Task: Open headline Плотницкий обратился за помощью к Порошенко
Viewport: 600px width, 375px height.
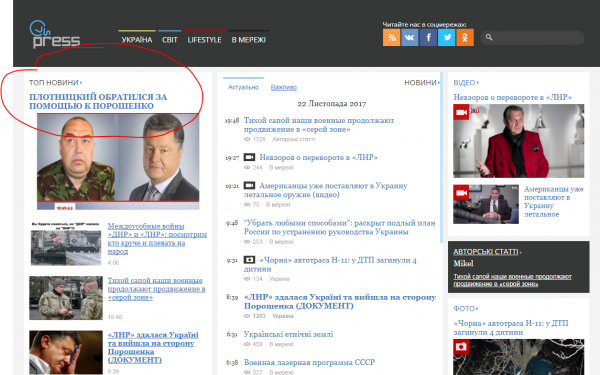Action: point(98,101)
